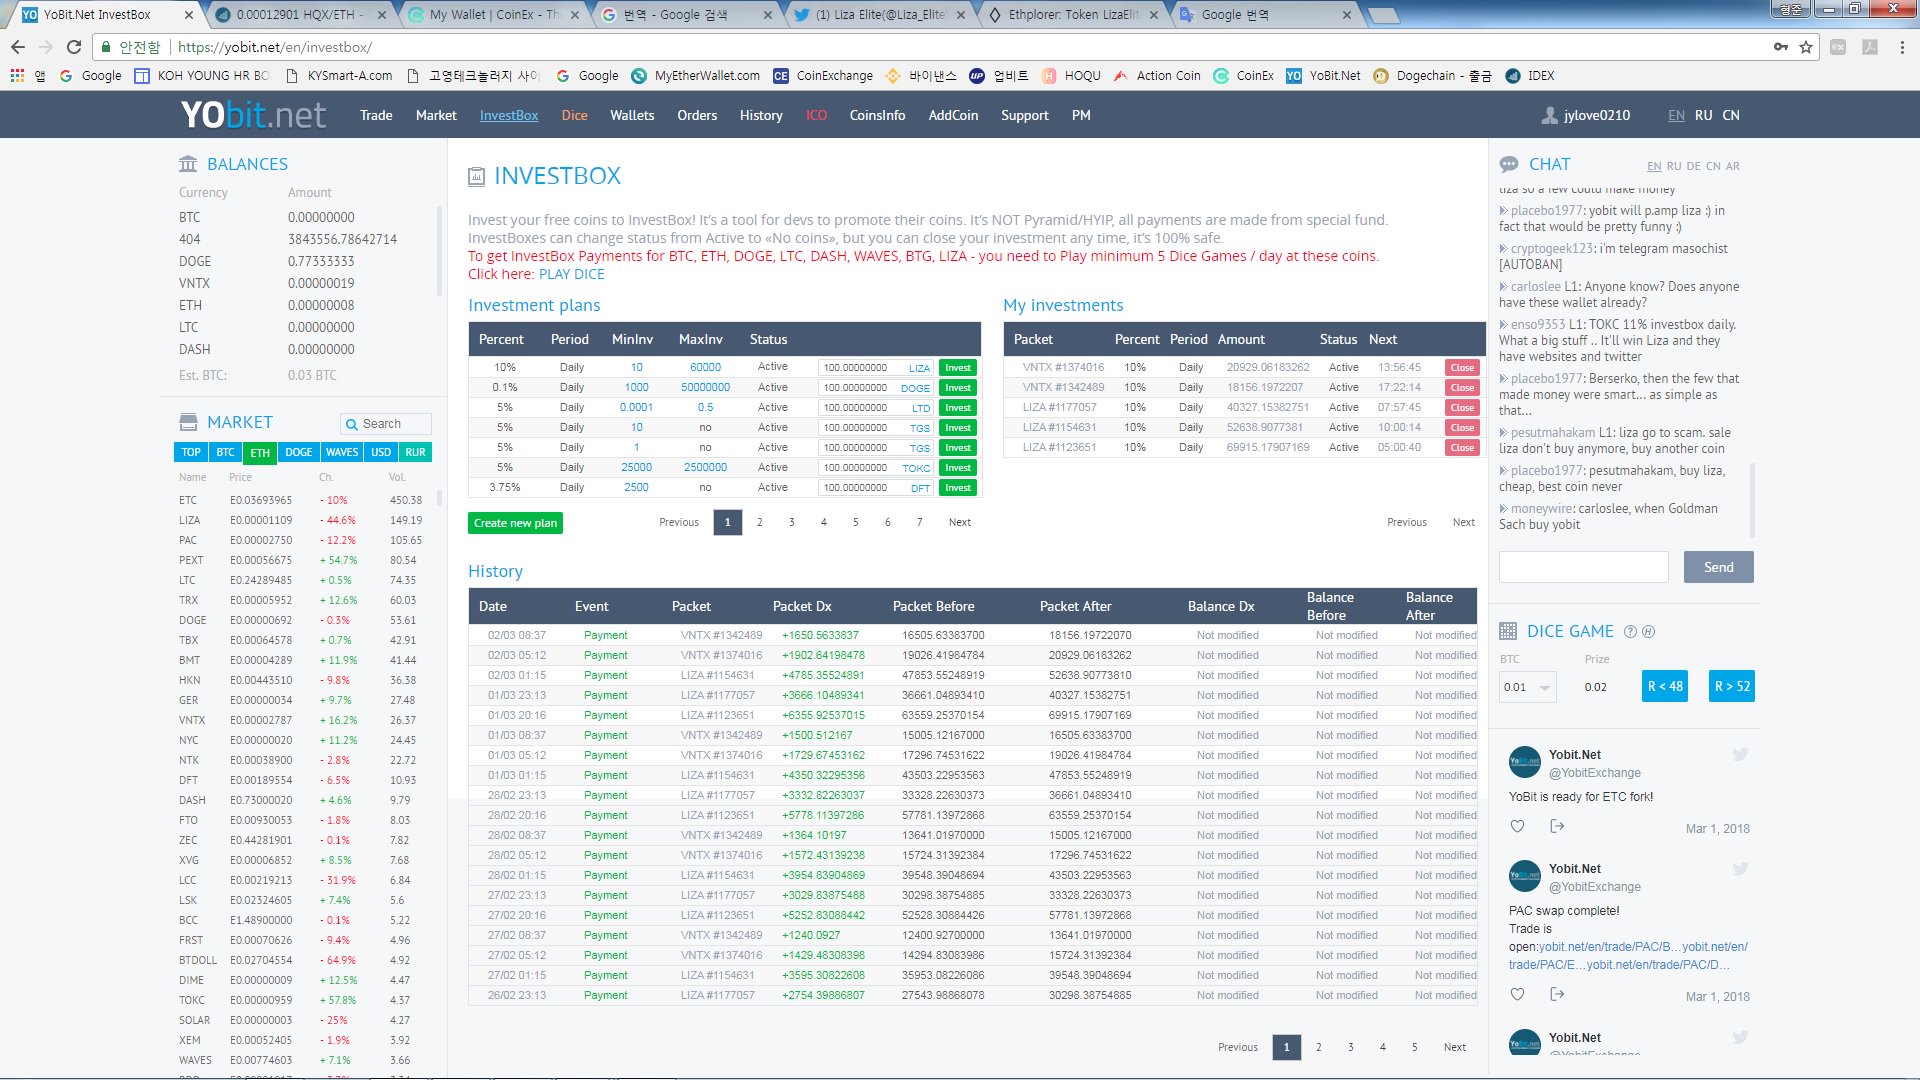Go to page 2 of investment plans

point(760,522)
